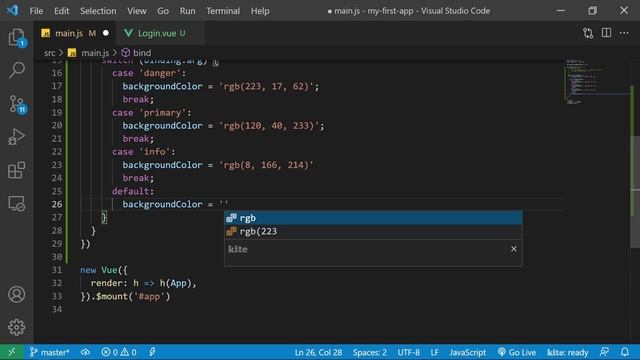Change indentation via Spaces: 2

click(370, 352)
